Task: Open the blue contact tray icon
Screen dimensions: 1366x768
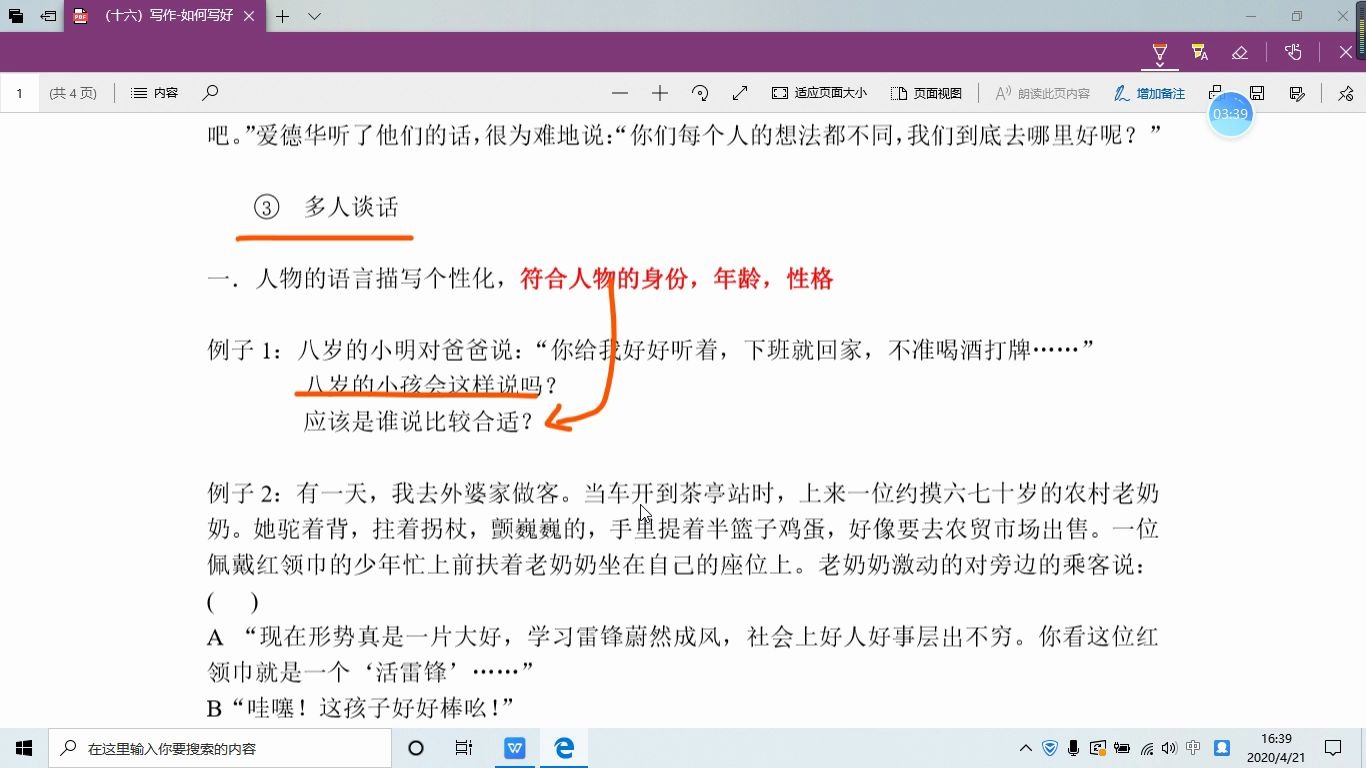Action: tap(1221, 748)
